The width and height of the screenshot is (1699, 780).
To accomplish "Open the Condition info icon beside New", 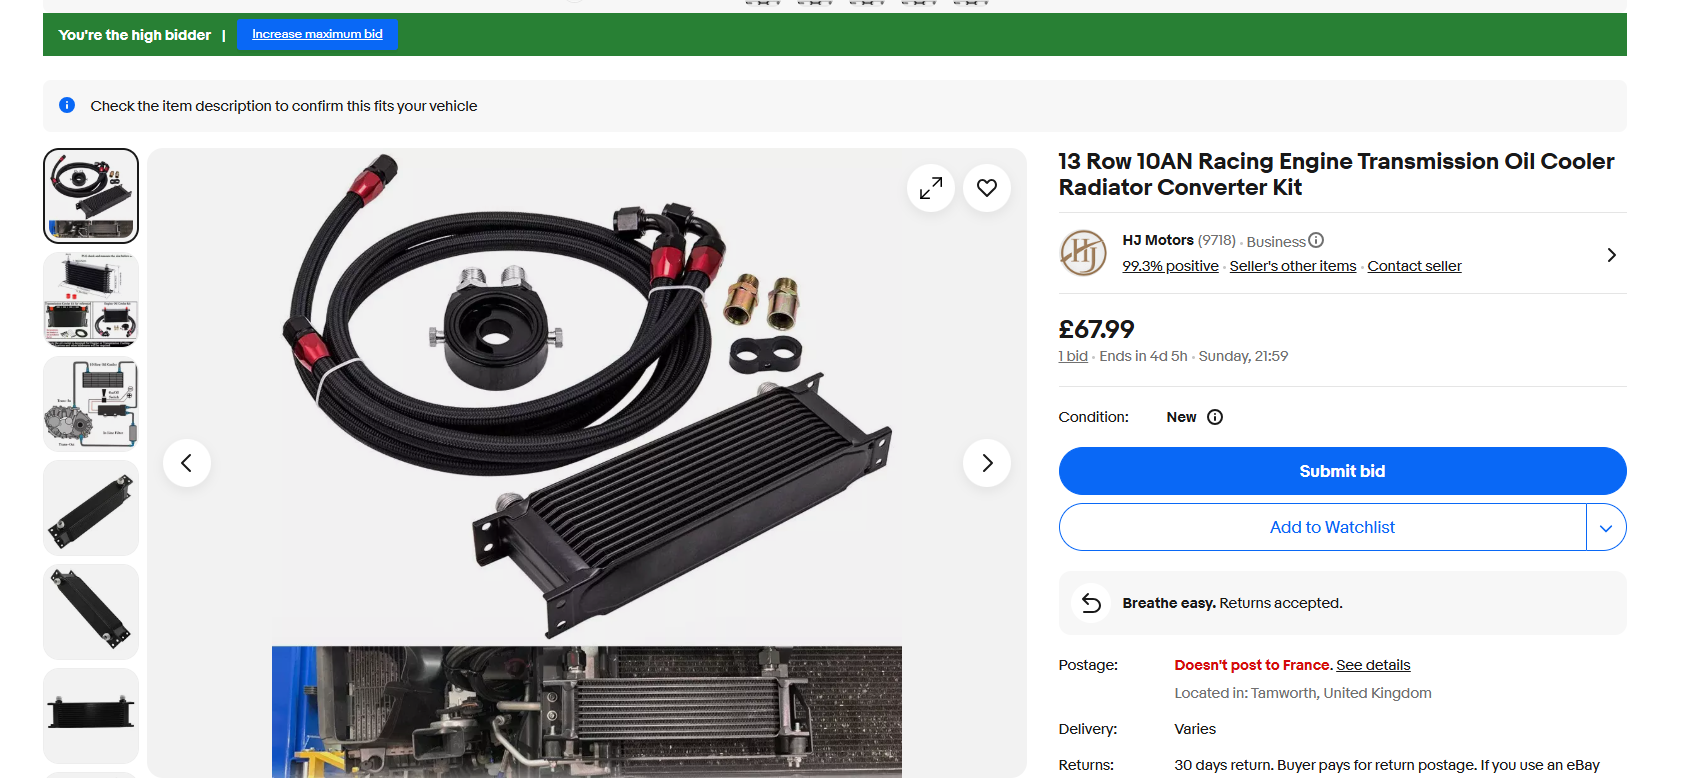I will (1215, 417).
